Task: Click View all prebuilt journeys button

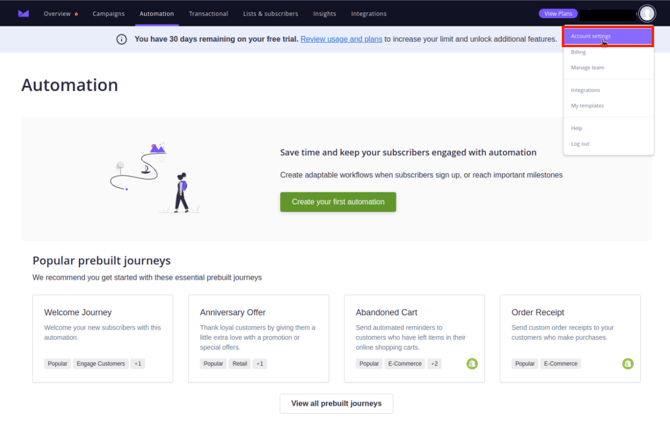Action: 336,403
